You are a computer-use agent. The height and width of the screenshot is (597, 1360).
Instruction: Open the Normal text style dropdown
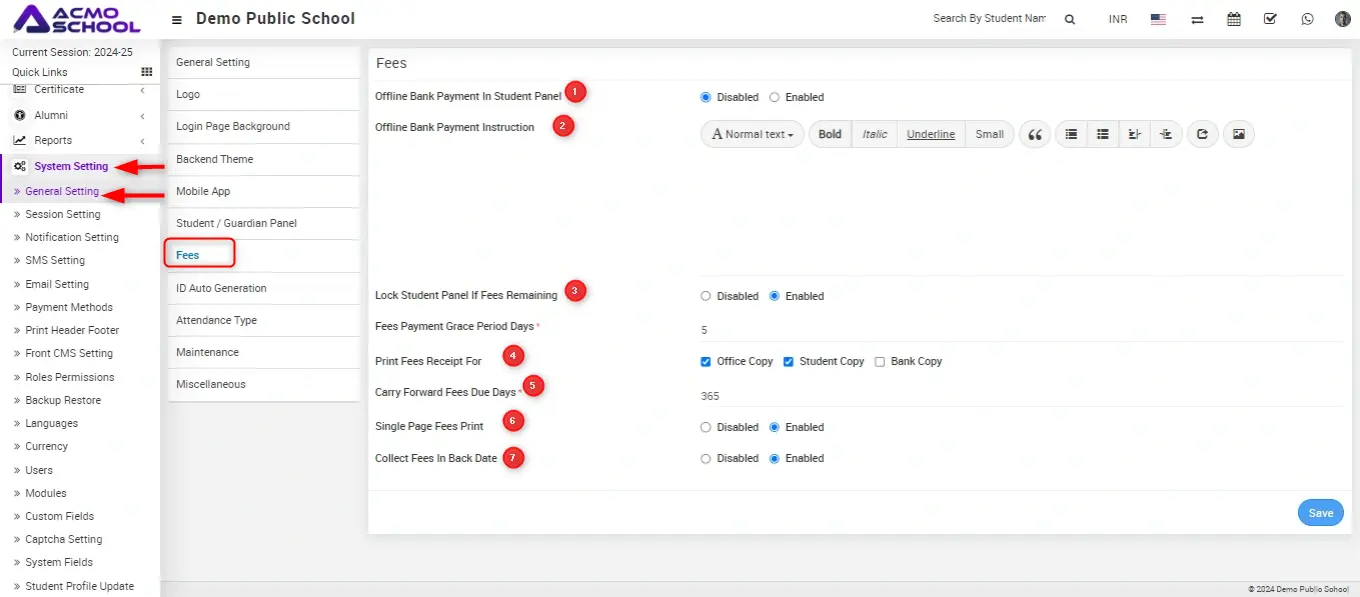pyautogui.click(x=752, y=134)
